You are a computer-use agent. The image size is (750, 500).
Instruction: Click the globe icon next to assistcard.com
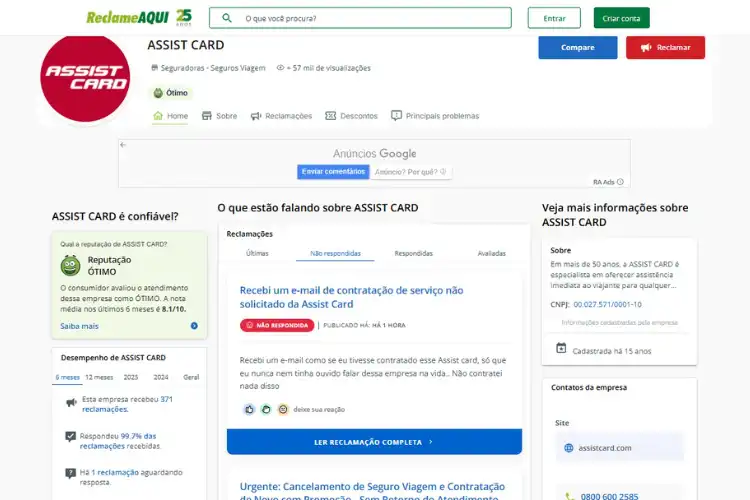(x=569, y=448)
